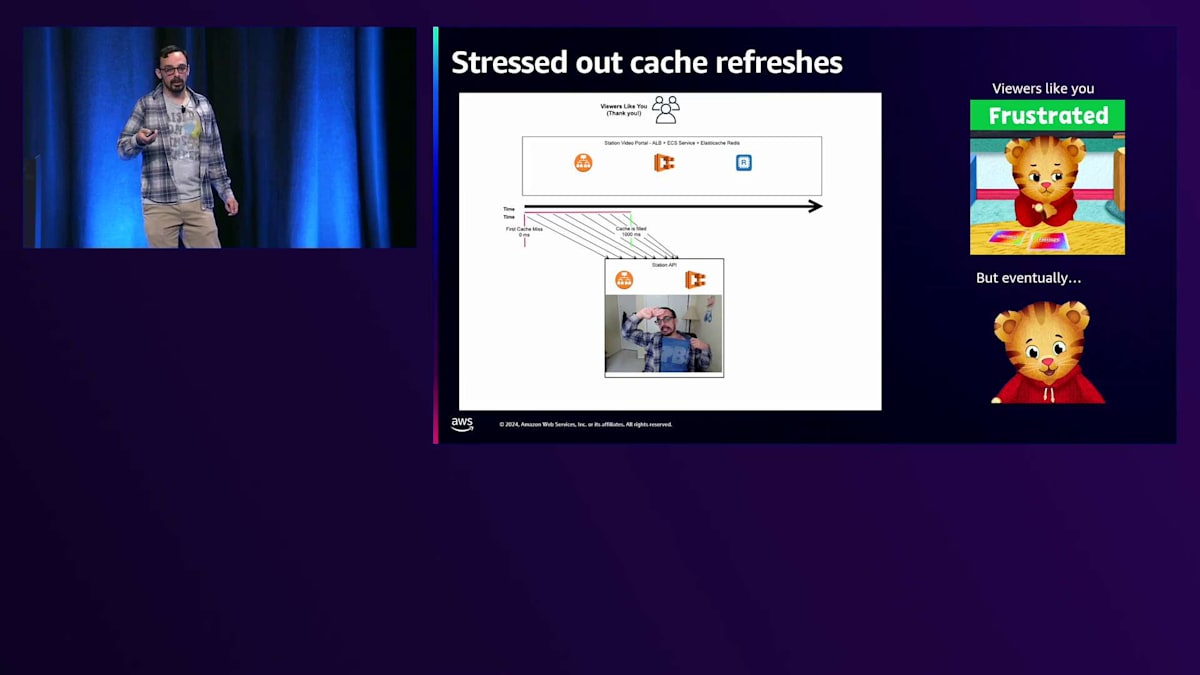The width and height of the screenshot is (1200, 675).
Task: Select the smiling Daniel Tiger picture
Action: point(1047,350)
